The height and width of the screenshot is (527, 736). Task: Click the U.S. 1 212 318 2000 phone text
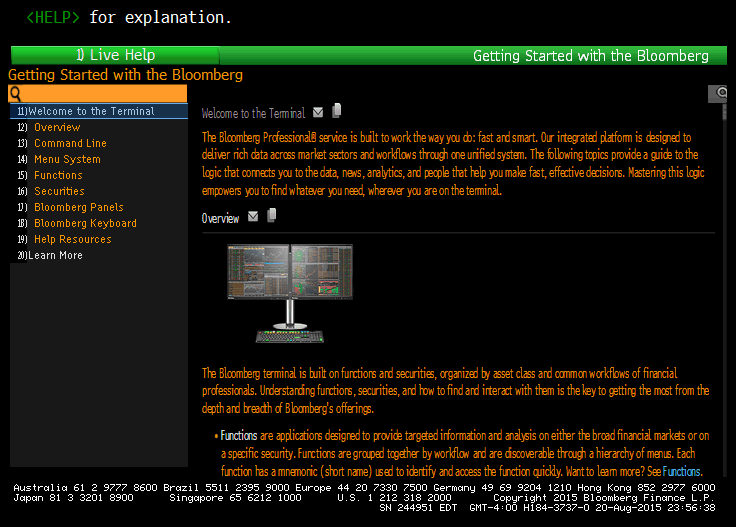394,497
